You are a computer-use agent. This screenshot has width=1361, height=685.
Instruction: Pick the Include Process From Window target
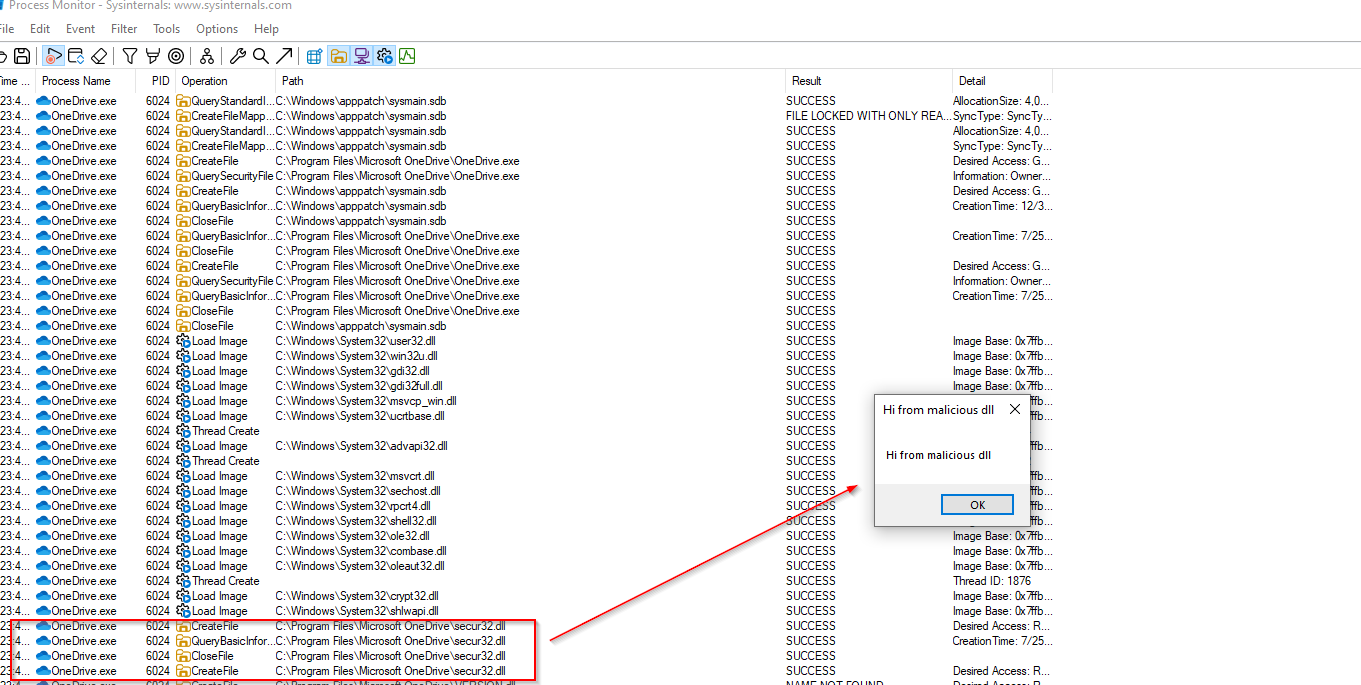(176, 56)
